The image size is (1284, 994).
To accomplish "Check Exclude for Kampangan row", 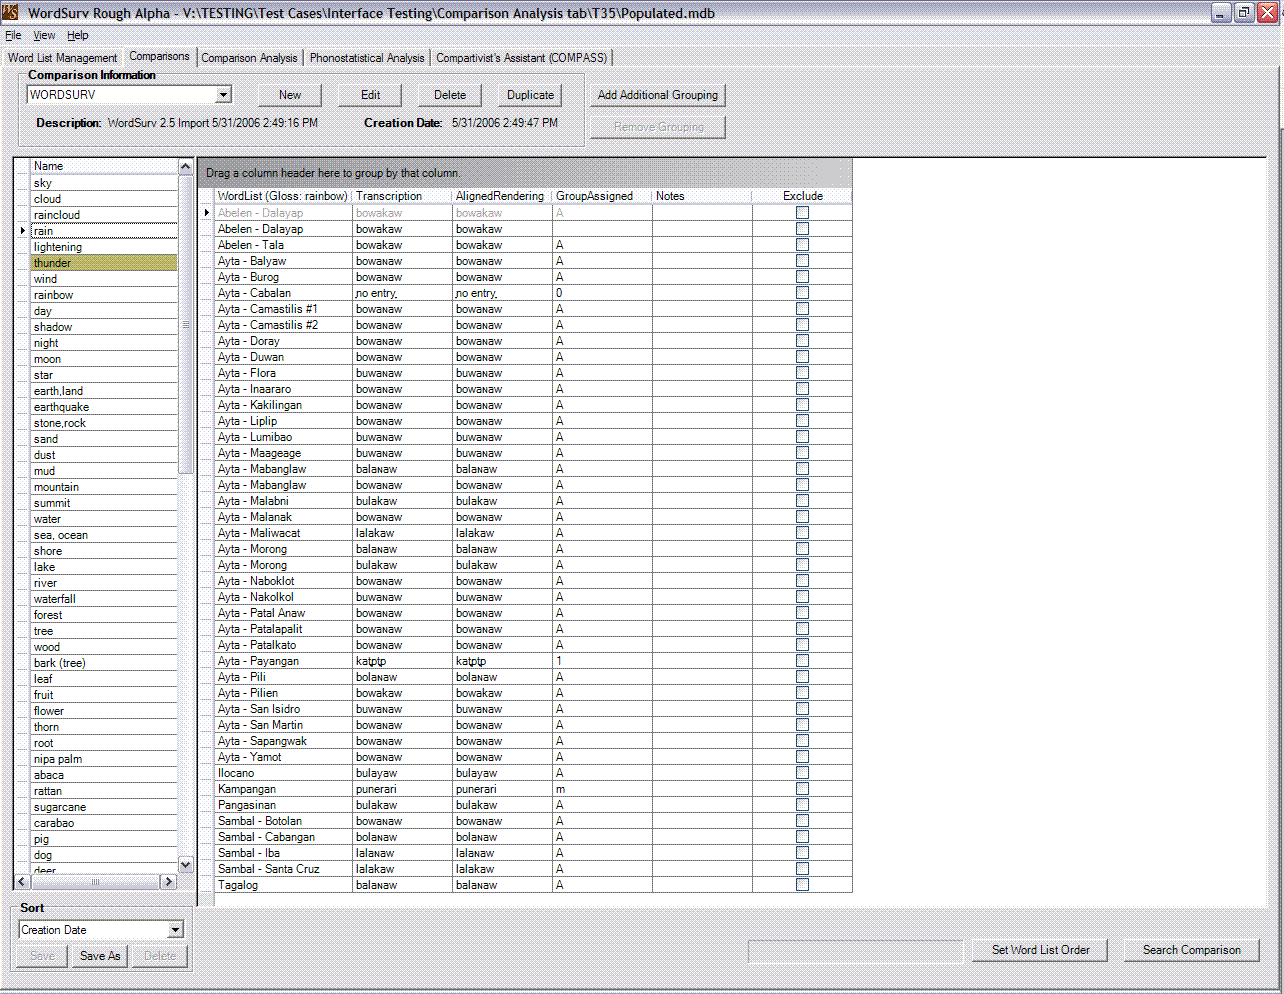I will pos(802,789).
